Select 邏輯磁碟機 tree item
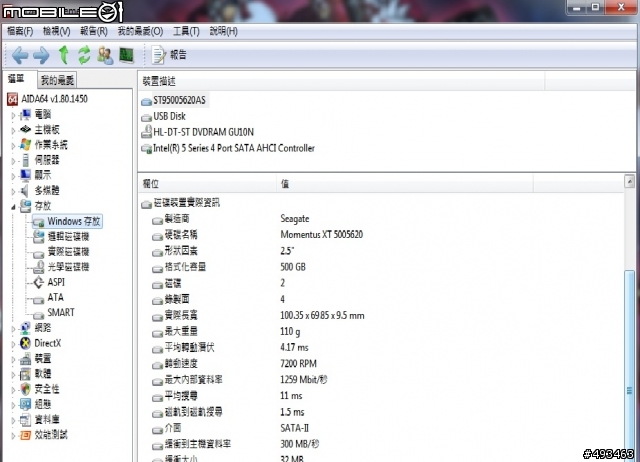This screenshot has height=462, width=640. 61,236
